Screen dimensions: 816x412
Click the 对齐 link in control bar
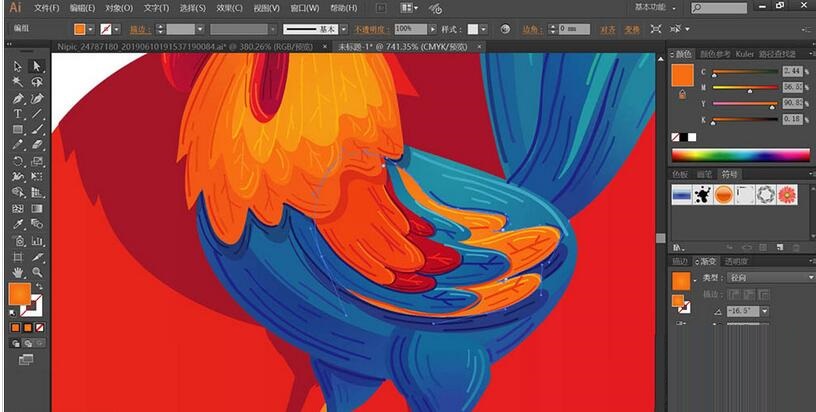(607, 29)
